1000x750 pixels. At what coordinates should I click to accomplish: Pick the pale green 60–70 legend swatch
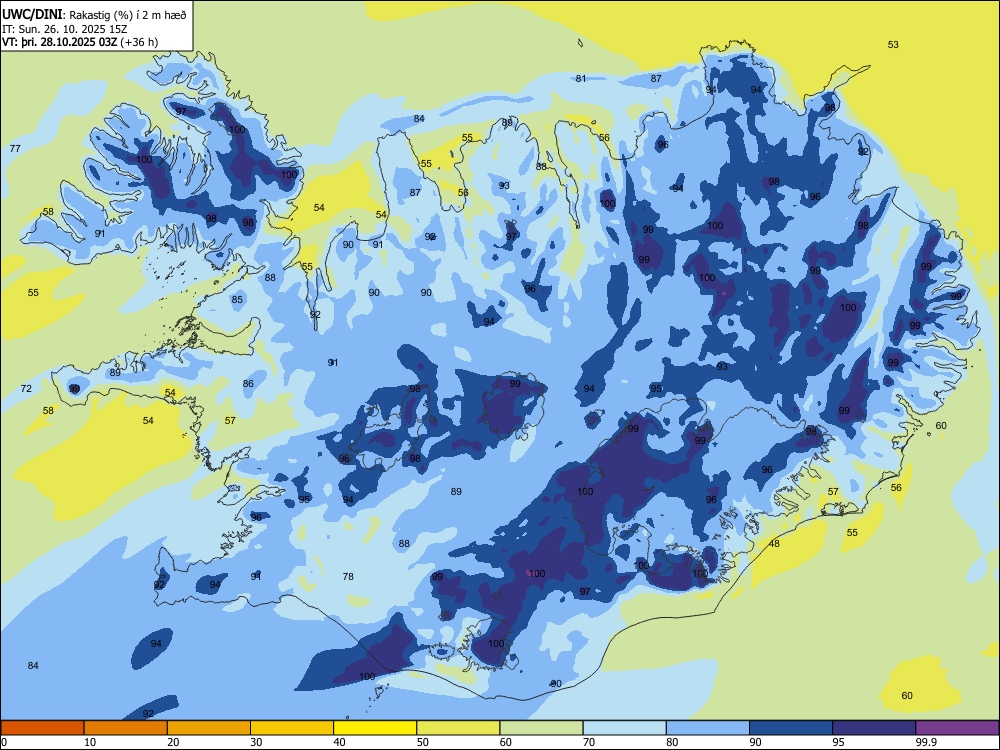(x=541, y=728)
